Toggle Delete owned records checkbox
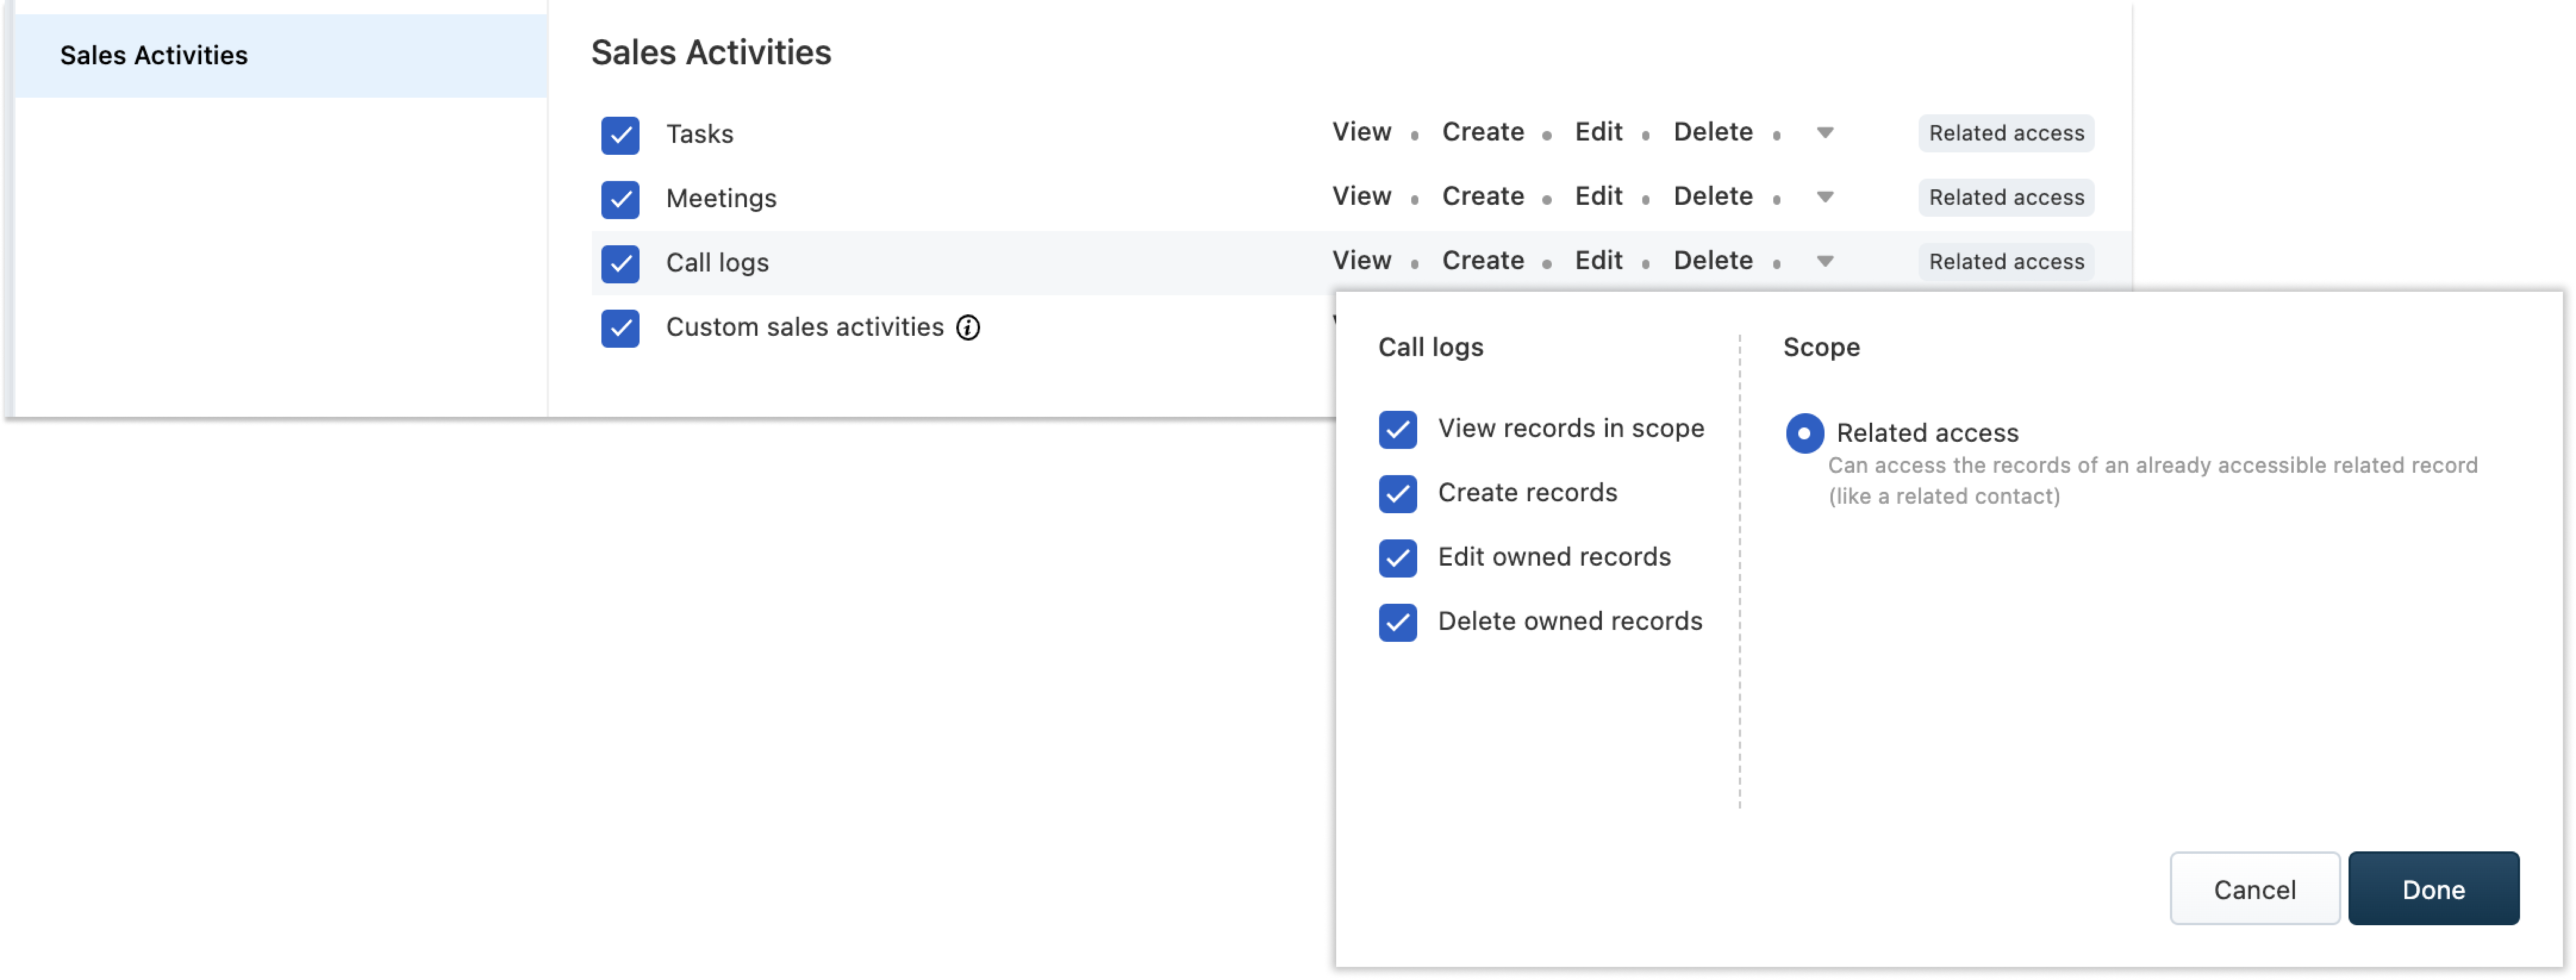Image resolution: width=2576 pixels, height=980 pixels. click(x=1397, y=622)
